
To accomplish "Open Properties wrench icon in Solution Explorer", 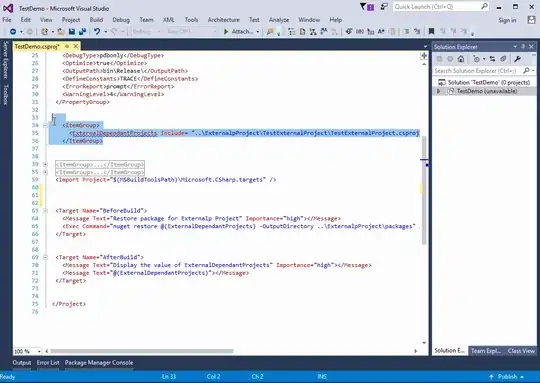I will coord(517,59).
